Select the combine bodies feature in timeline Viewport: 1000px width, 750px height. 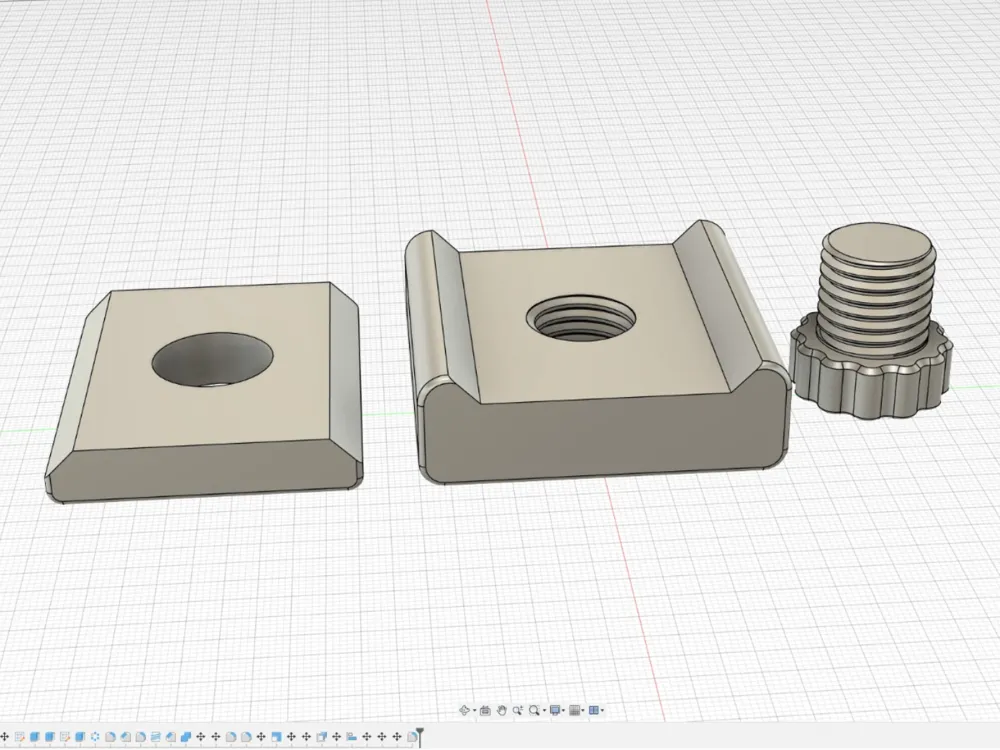click(186, 737)
